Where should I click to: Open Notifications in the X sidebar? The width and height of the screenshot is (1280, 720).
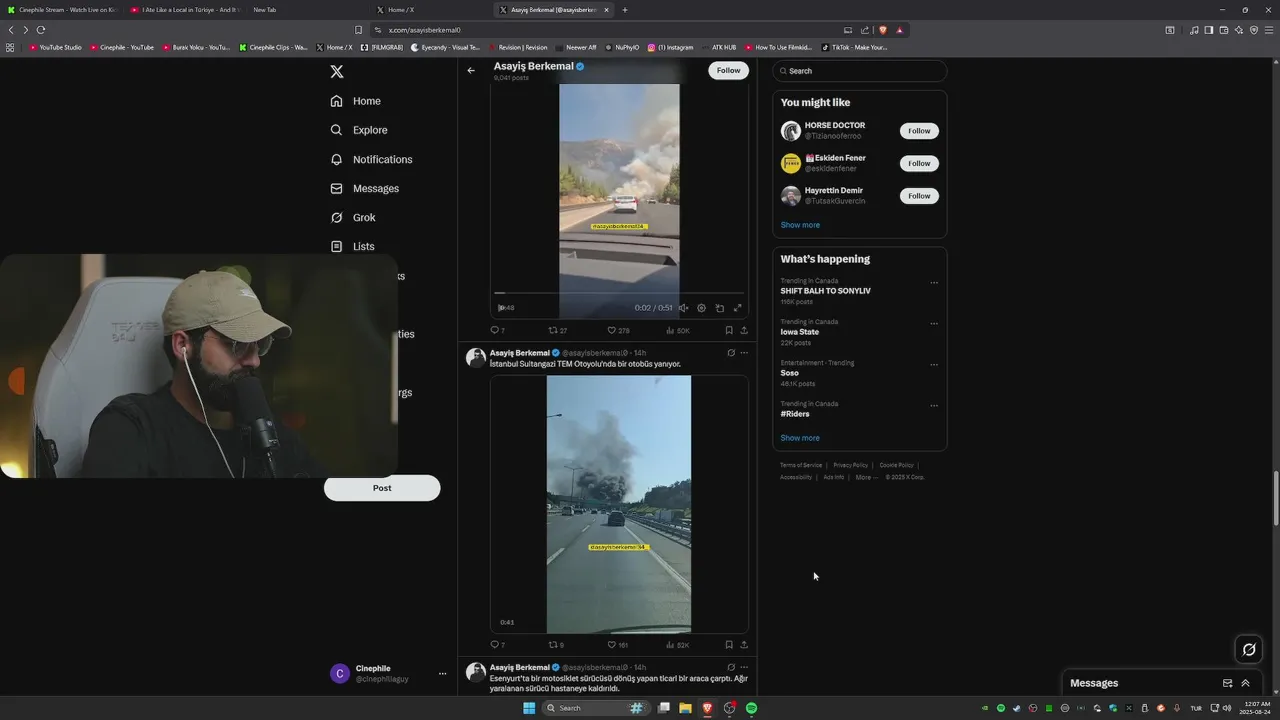click(x=371, y=159)
